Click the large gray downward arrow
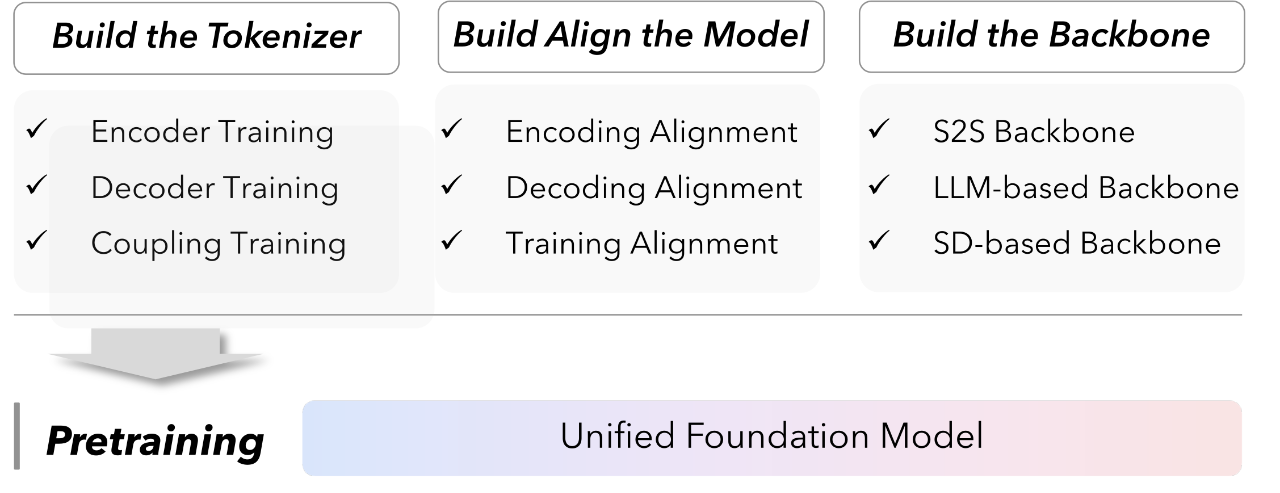1280x493 pixels. coord(155,355)
